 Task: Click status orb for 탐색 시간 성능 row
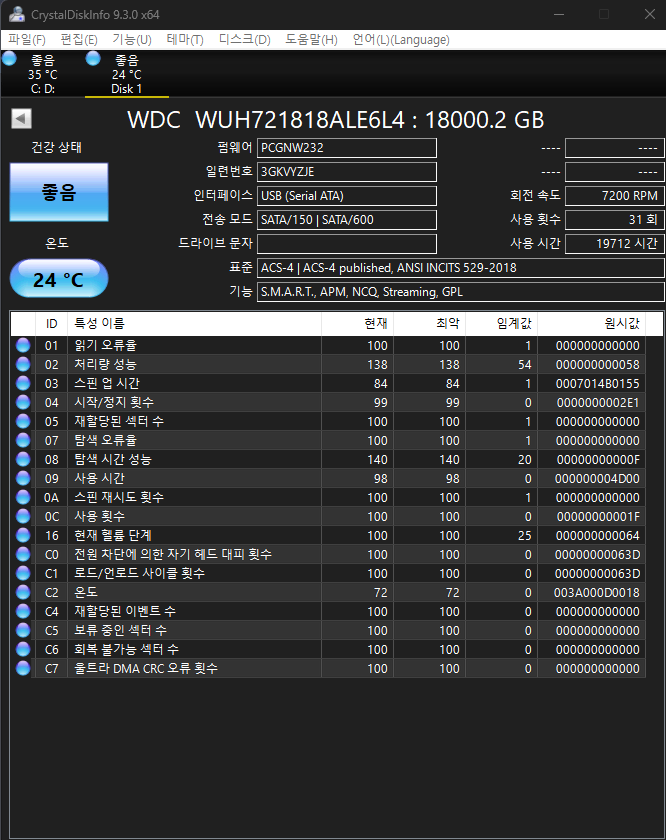point(23,460)
